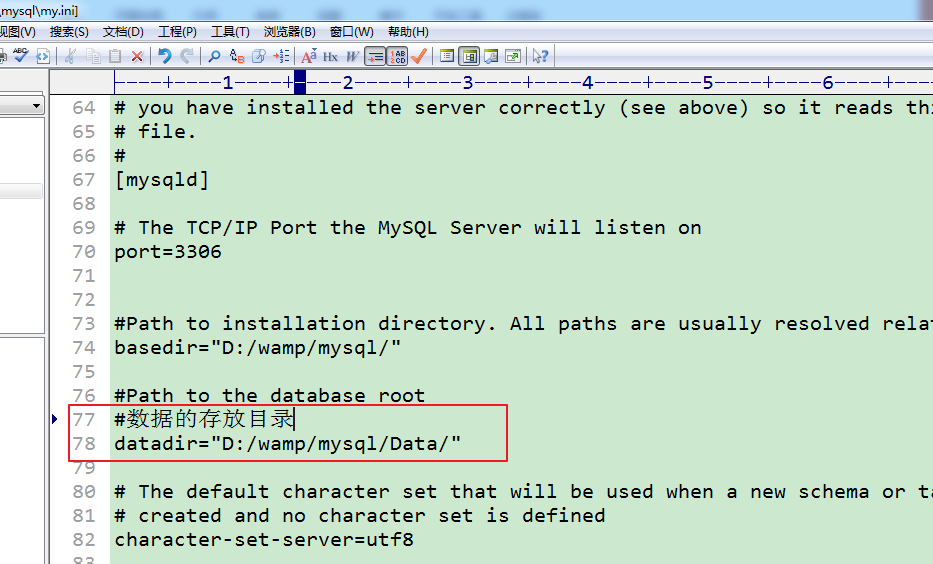
Task: Open the output window icon
Action: (x=491, y=56)
